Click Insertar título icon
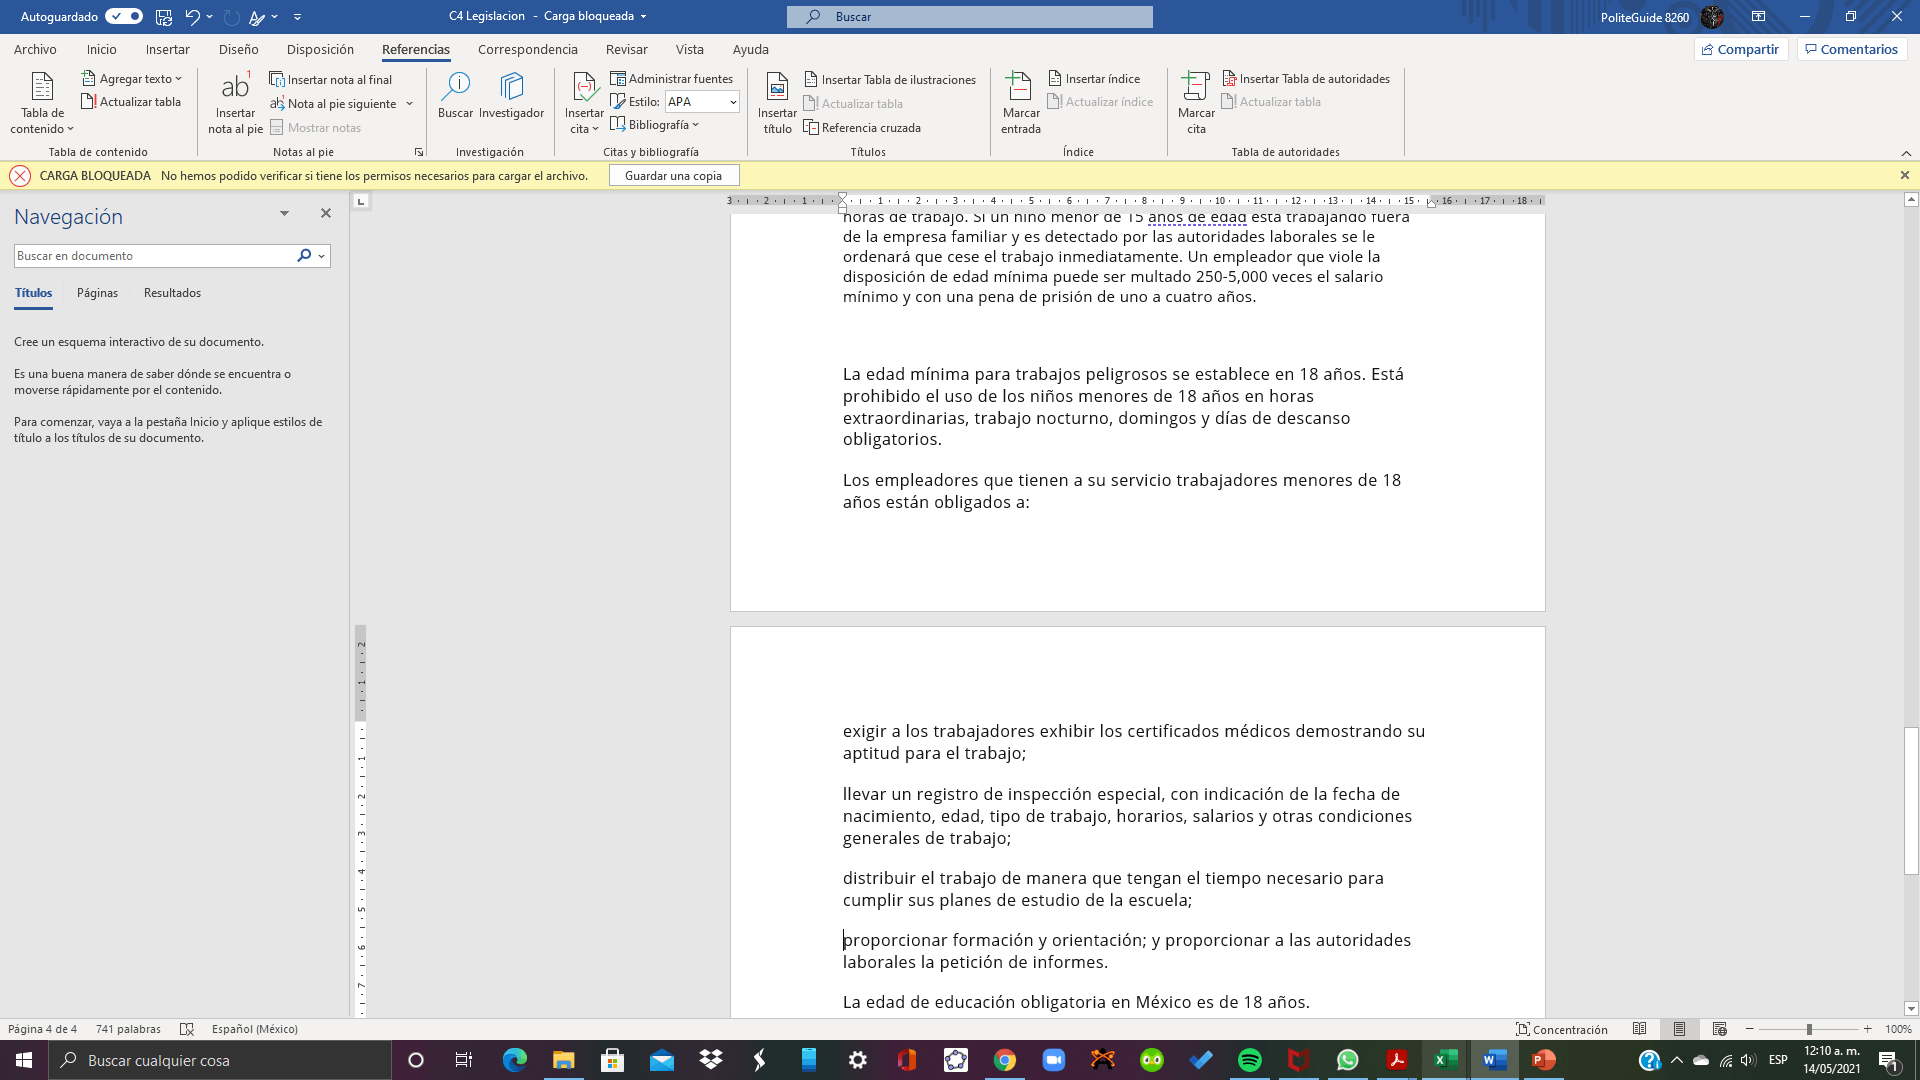This screenshot has height=1080, width=1920. point(777,103)
